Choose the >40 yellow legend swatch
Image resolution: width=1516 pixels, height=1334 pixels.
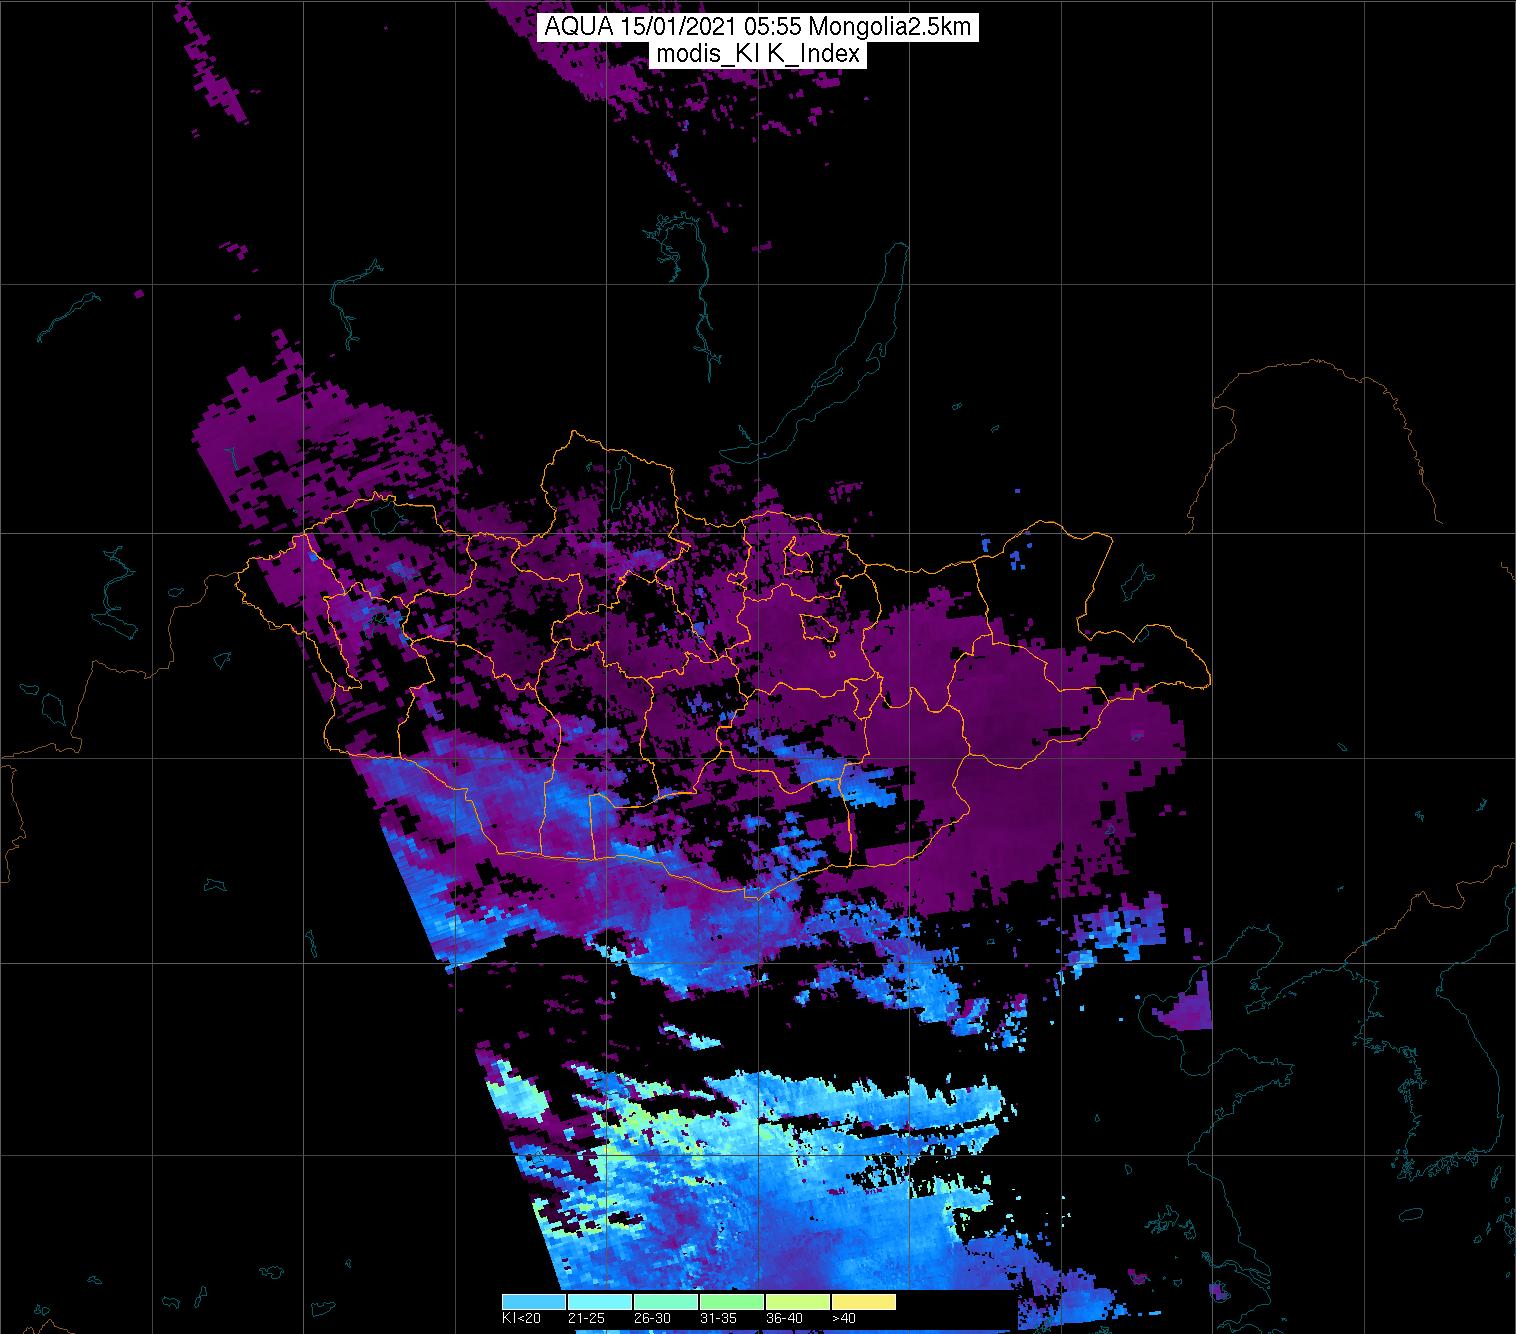(863, 1302)
